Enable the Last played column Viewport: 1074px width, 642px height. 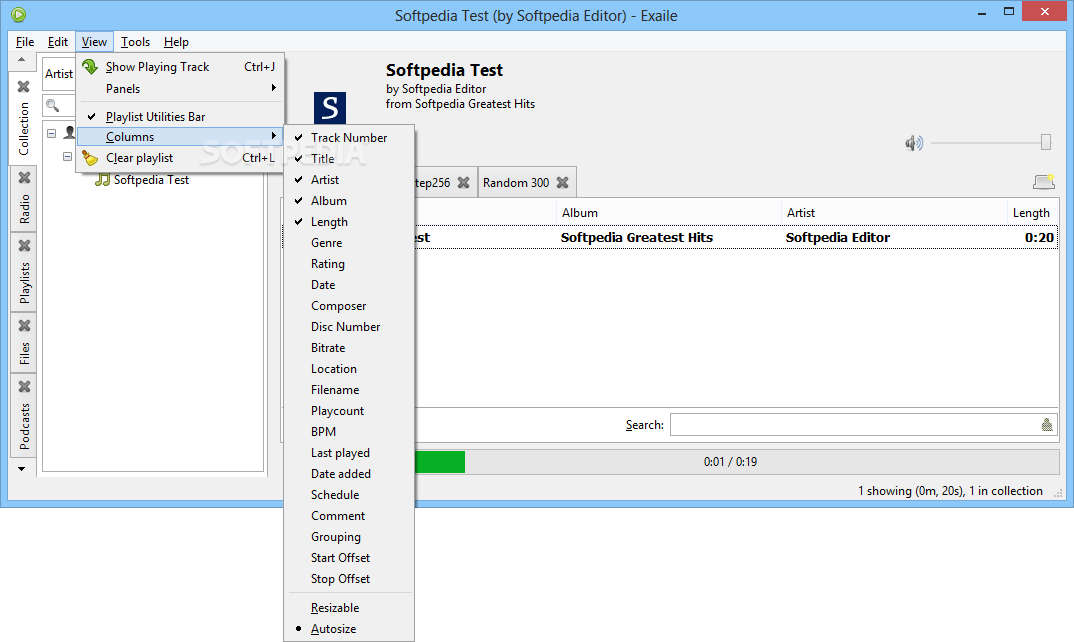349,453
